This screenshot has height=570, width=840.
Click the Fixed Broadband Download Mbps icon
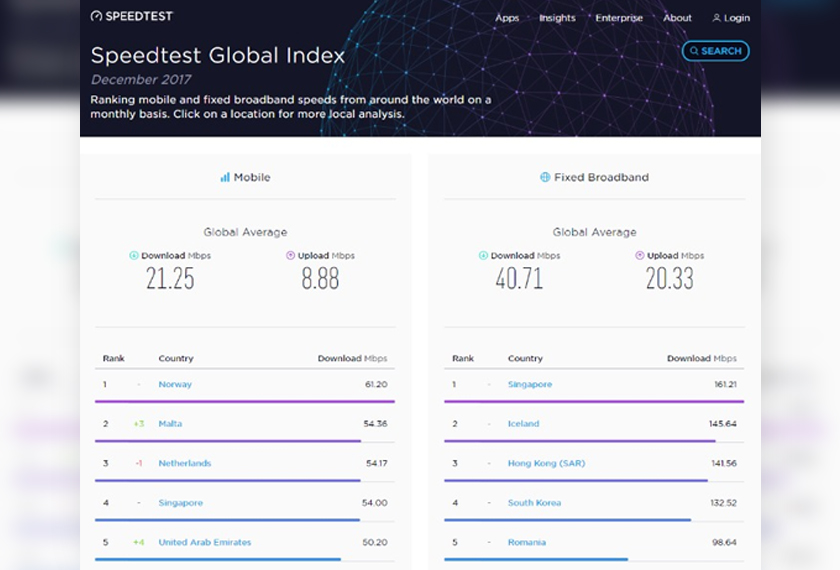483,256
